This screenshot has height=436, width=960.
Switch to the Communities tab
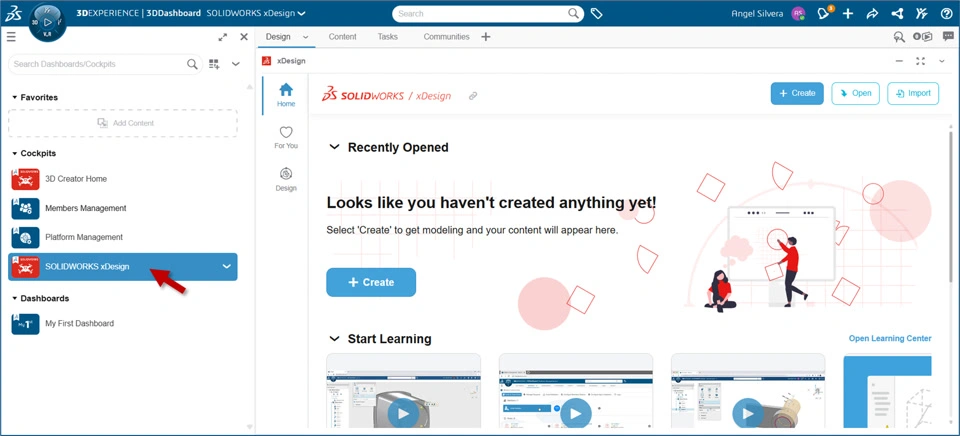click(x=446, y=37)
